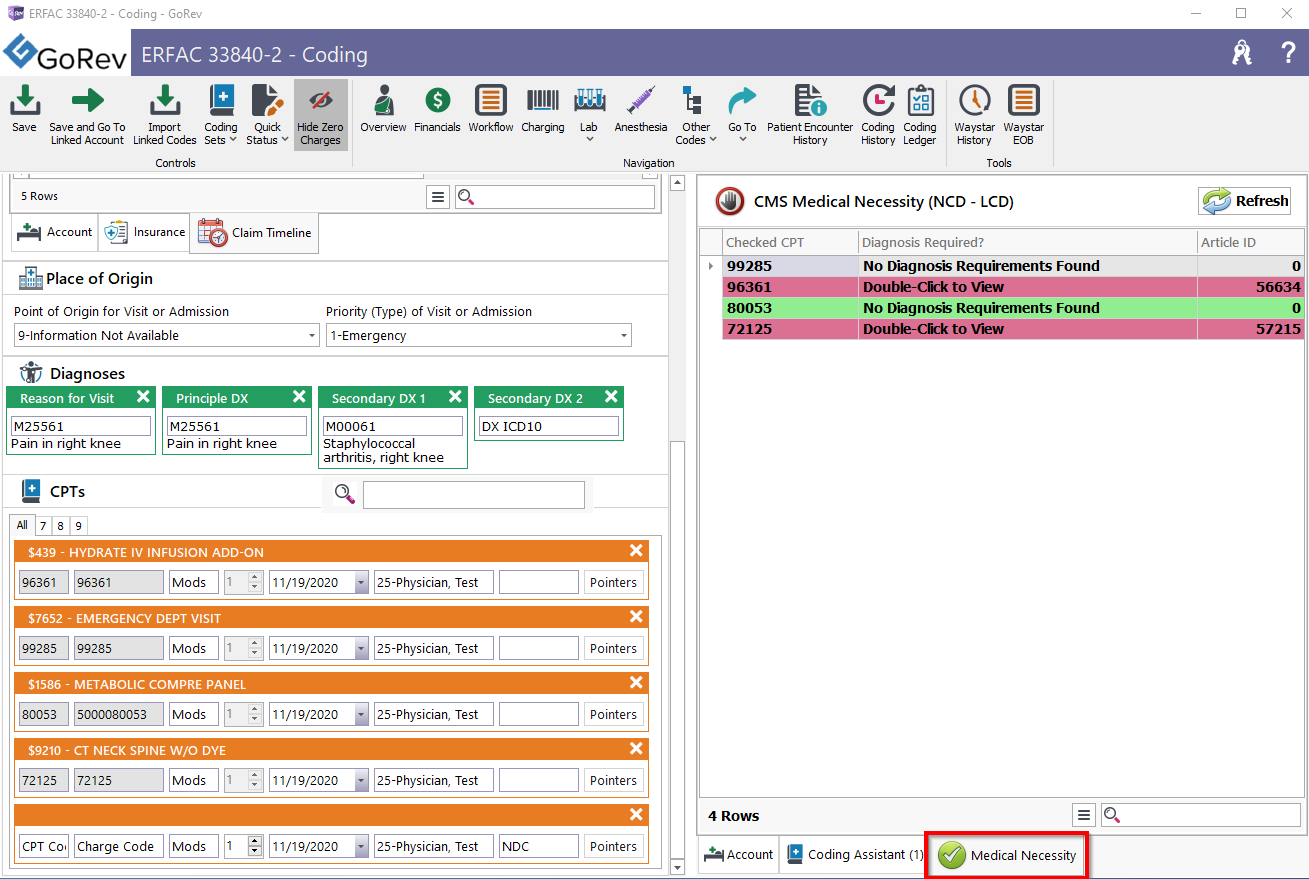The height and width of the screenshot is (879, 1309).
Task: Select the CPT tab 9
Action: click(78, 526)
